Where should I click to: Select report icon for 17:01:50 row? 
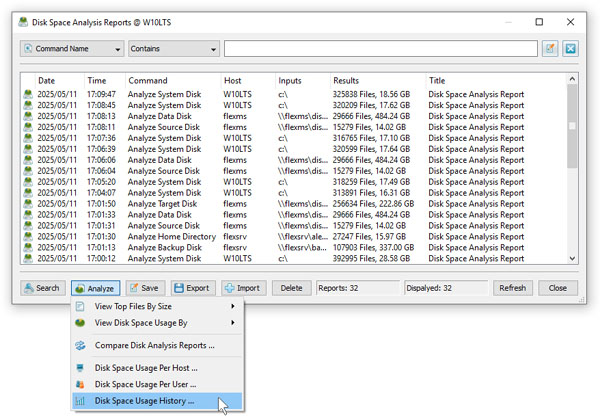(x=28, y=203)
